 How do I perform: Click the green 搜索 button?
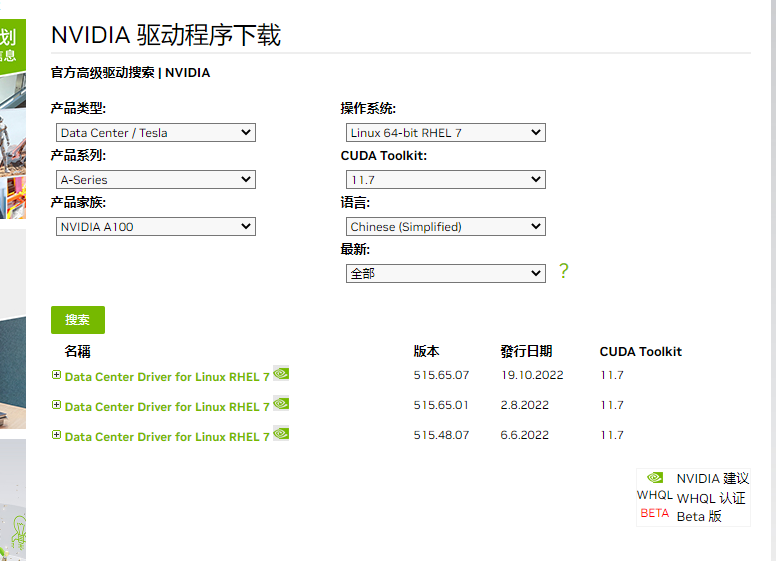coord(78,320)
